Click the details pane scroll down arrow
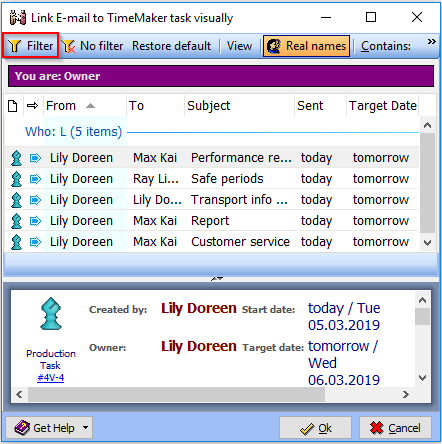 [422, 378]
